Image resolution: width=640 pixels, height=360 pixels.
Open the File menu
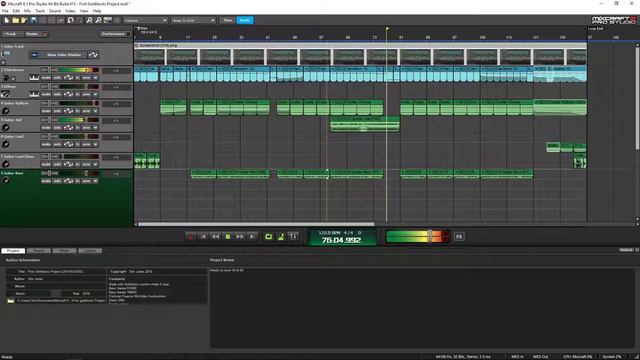pos(5,11)
